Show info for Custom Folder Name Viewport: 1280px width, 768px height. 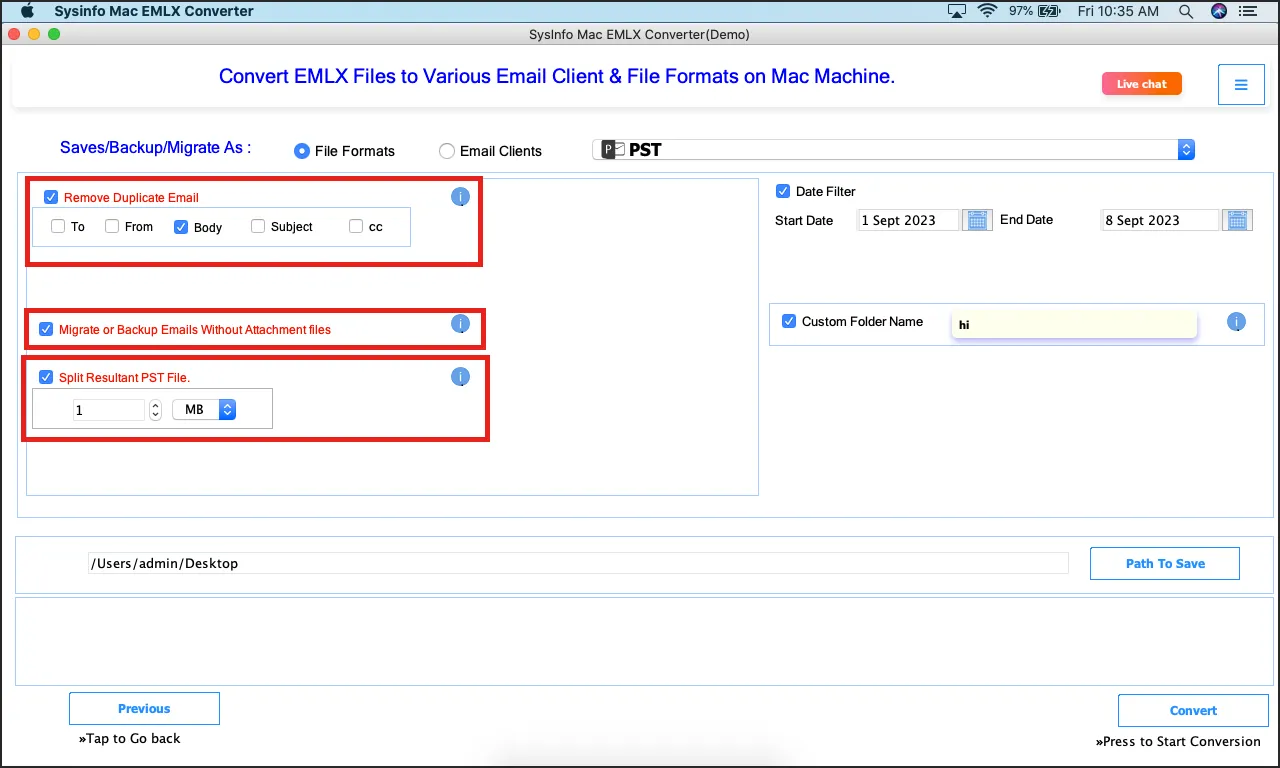point(1237,322)
